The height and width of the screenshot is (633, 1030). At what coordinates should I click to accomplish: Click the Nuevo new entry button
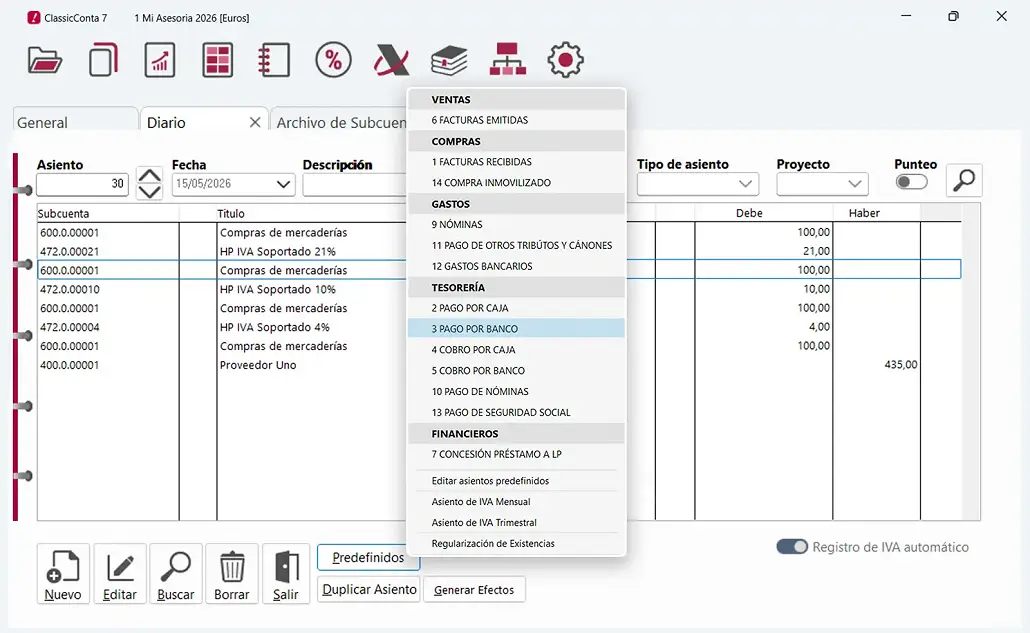[x=63, y=574]
